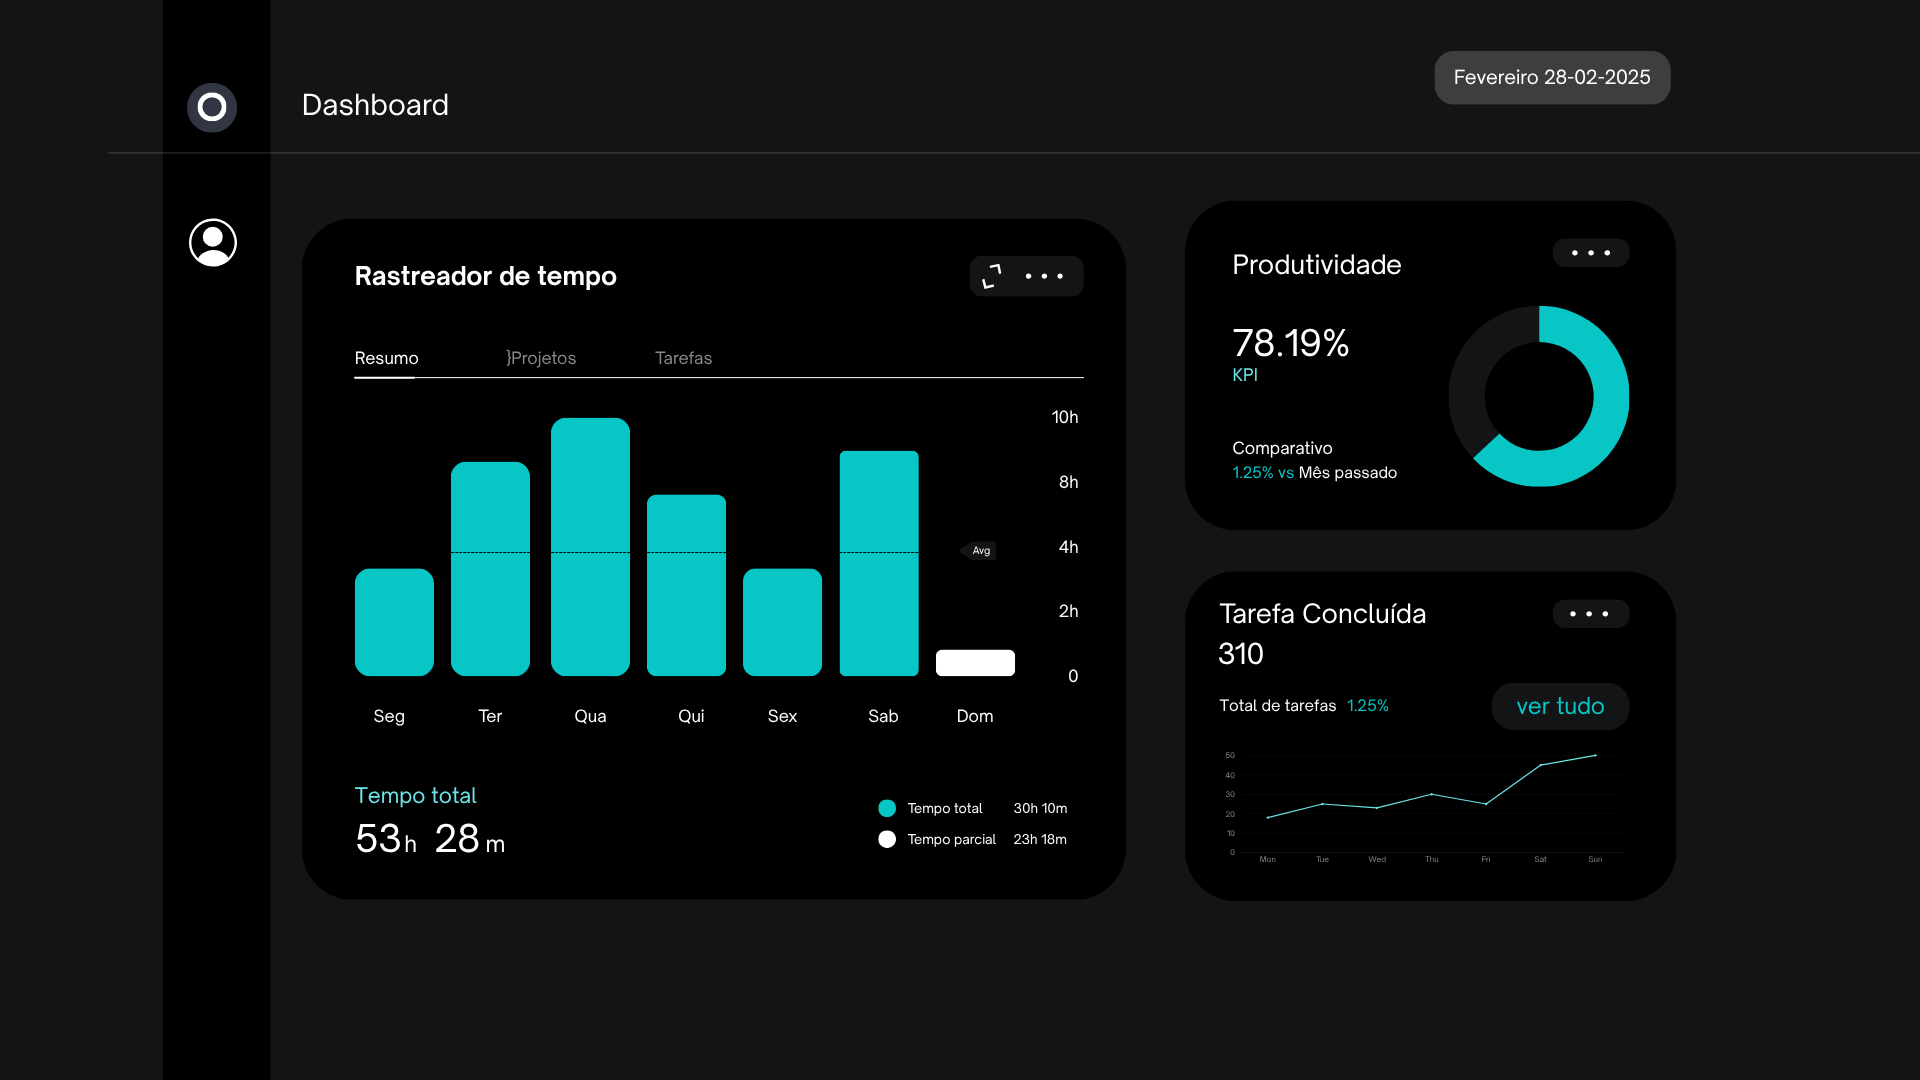The height and width of the screenshot is (1080, 1920).
Task: Select the Qua bar in chart
Action: point(590,547)
